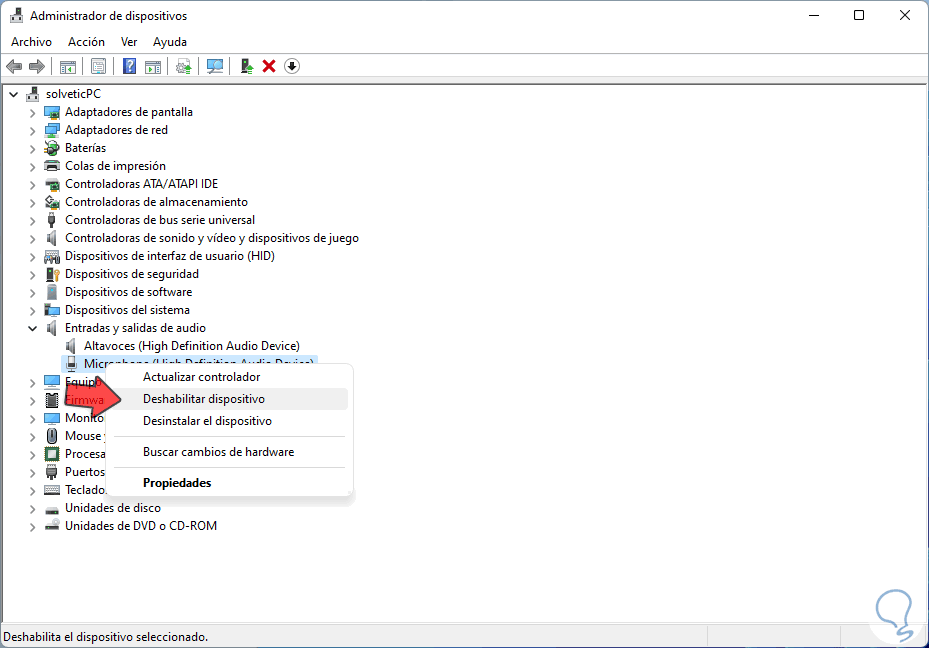Click the Back arrow in the toolbar
The width and height of the screenshot is (929, 648).
pyautogui.click(x=14, y=66)
